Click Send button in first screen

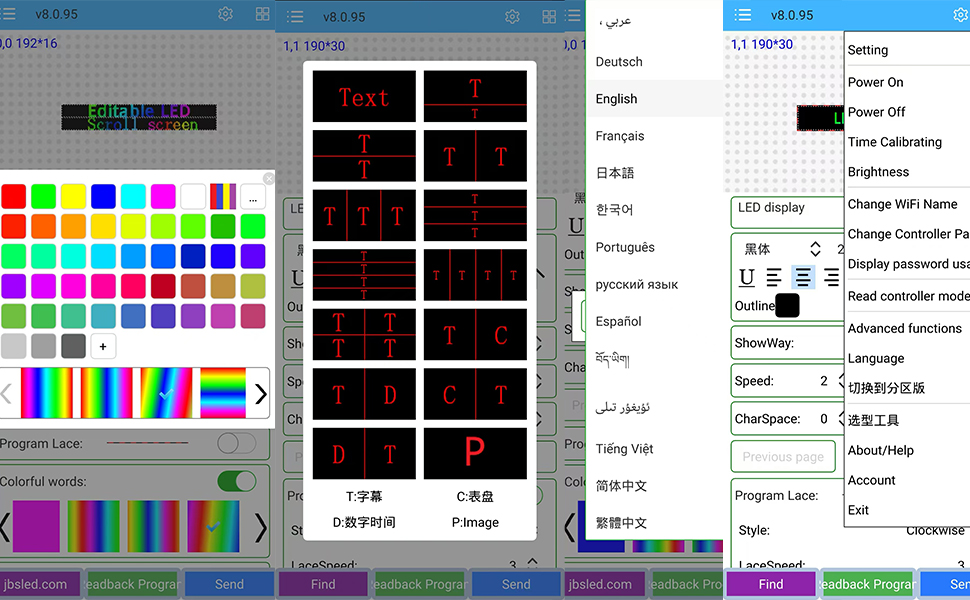(x=229, y=584)
